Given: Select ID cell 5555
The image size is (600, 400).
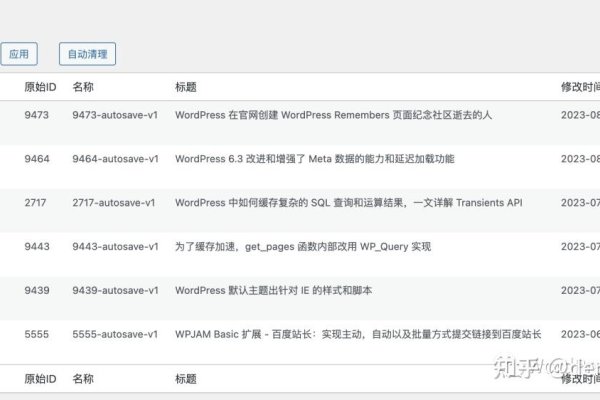Looking at the screenshot, I should [x=37, y=335].
